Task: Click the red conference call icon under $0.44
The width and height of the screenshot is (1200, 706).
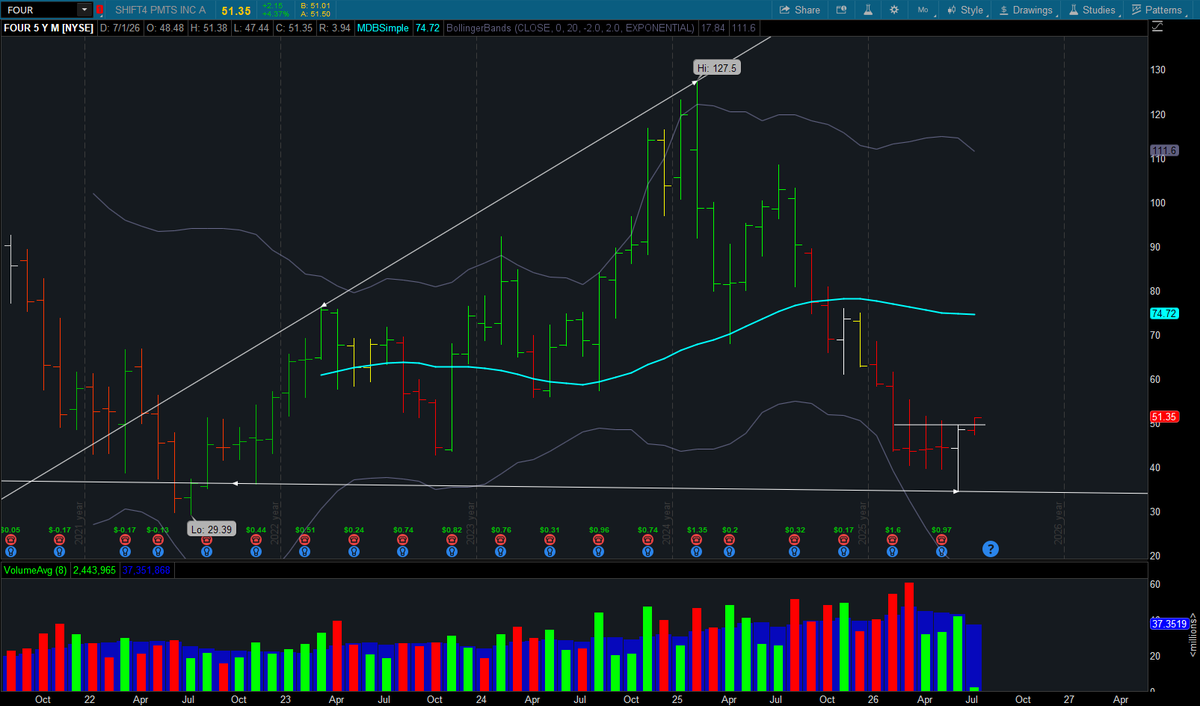Action: pyautogui.click(x=256, y=539)
